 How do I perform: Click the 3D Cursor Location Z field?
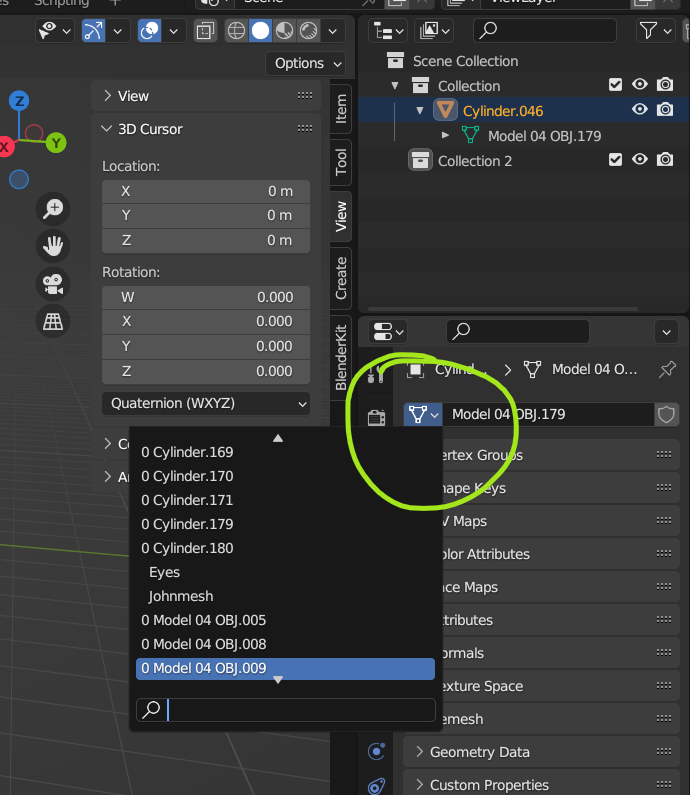click(206, 241)
